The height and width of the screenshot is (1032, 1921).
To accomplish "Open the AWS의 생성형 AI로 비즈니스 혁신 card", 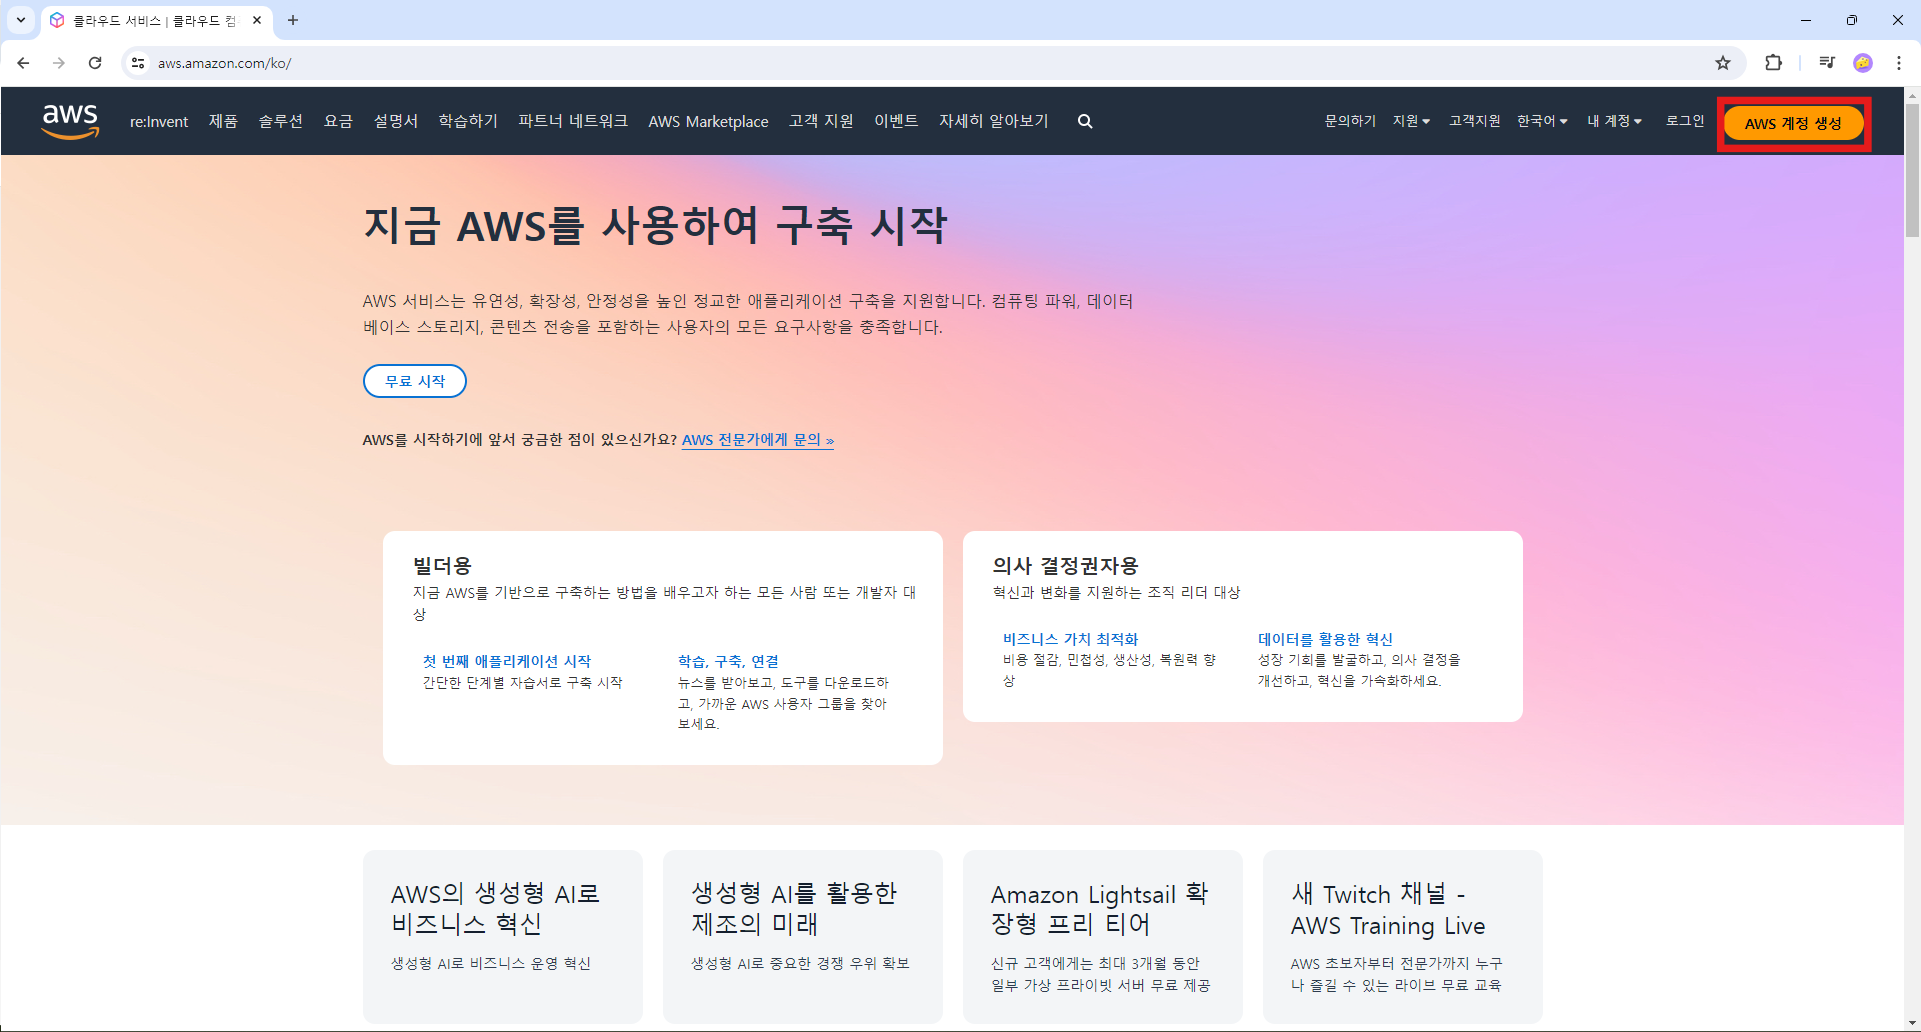I will pyautogui.click(x=503, y=936).
